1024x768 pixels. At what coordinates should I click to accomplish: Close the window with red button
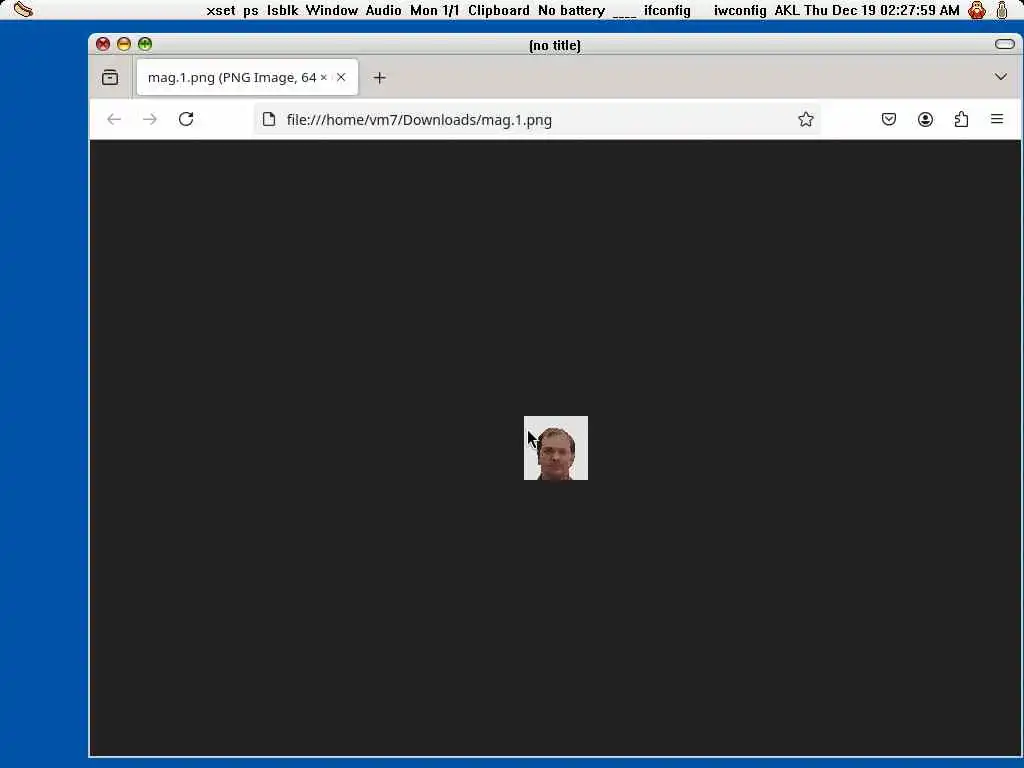pyautogui.click(x=103, y=44)
